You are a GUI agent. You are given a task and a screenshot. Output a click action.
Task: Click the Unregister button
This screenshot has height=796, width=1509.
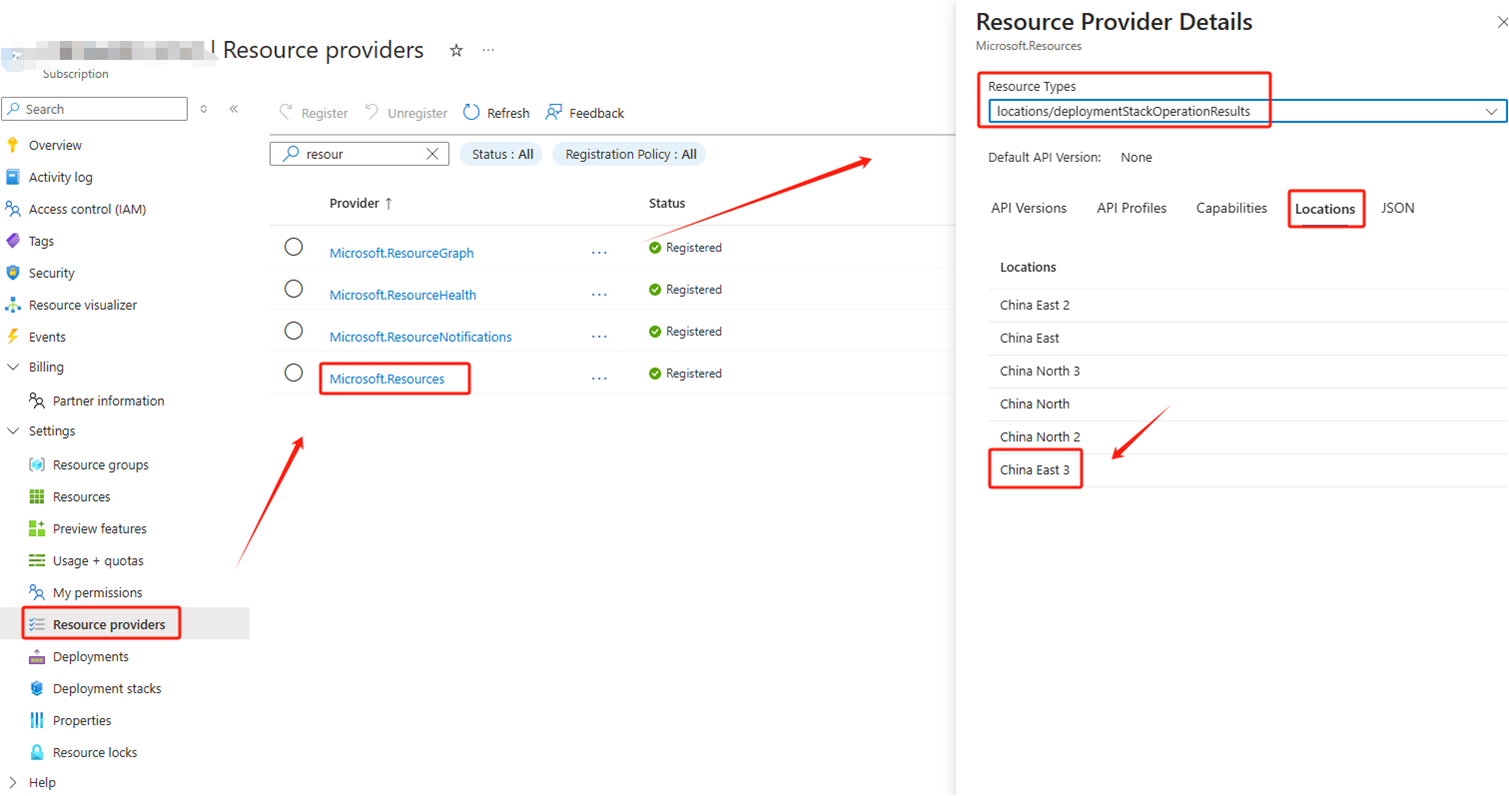(x=406, y=113)
